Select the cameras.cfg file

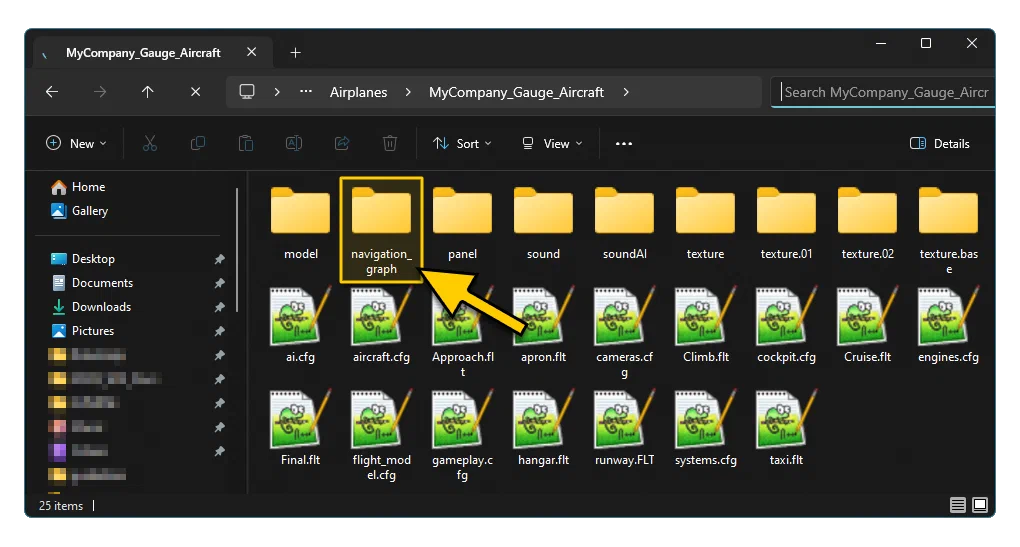click(624, 332)
